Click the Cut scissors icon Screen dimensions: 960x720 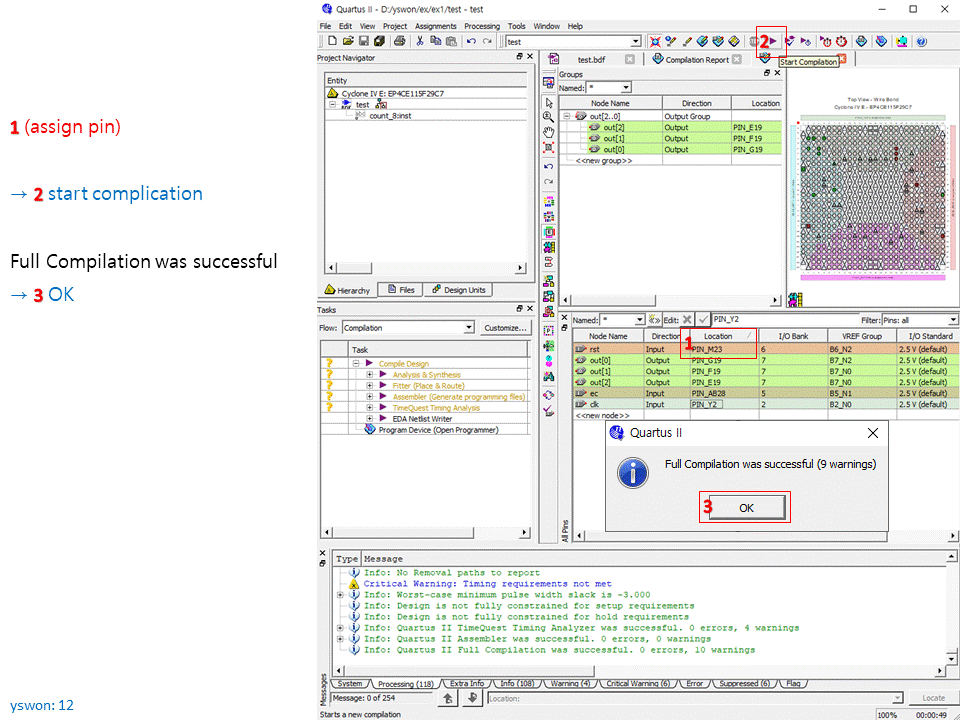[x=420, y=41]
